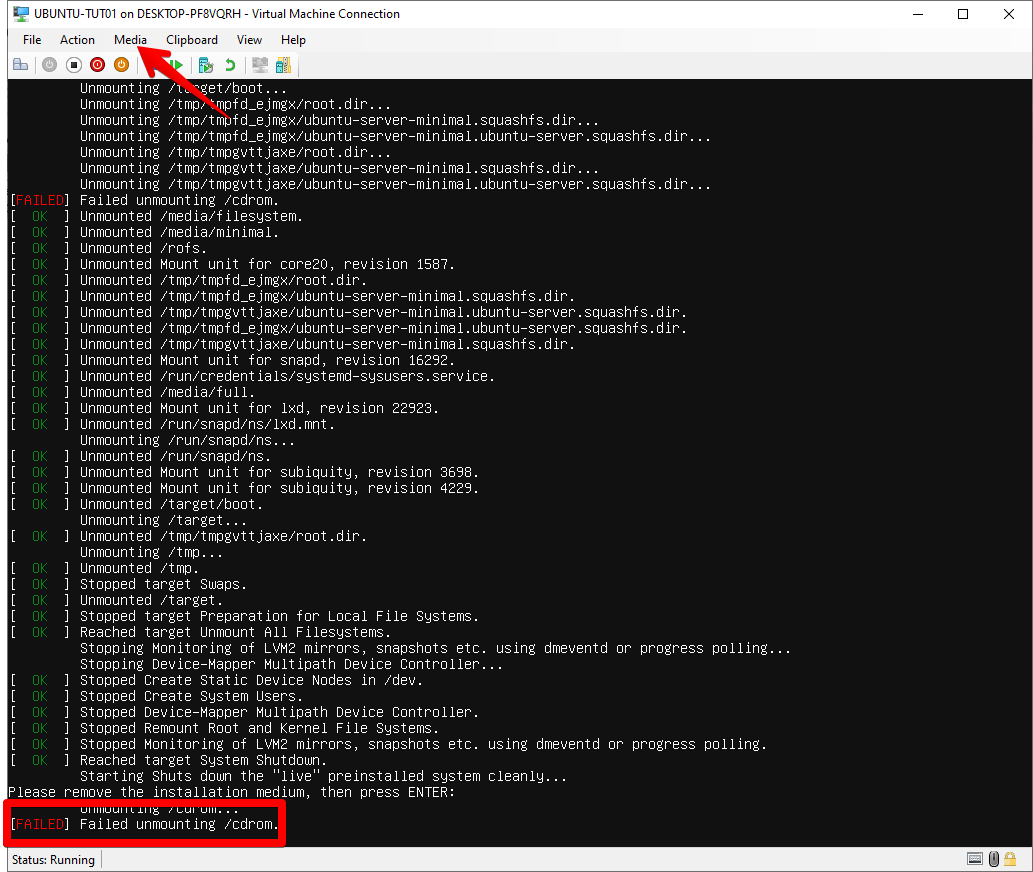Click the 'Status: Running' status bar text
The width and height of the screenshot is (1033, 872).
[53, 859]
